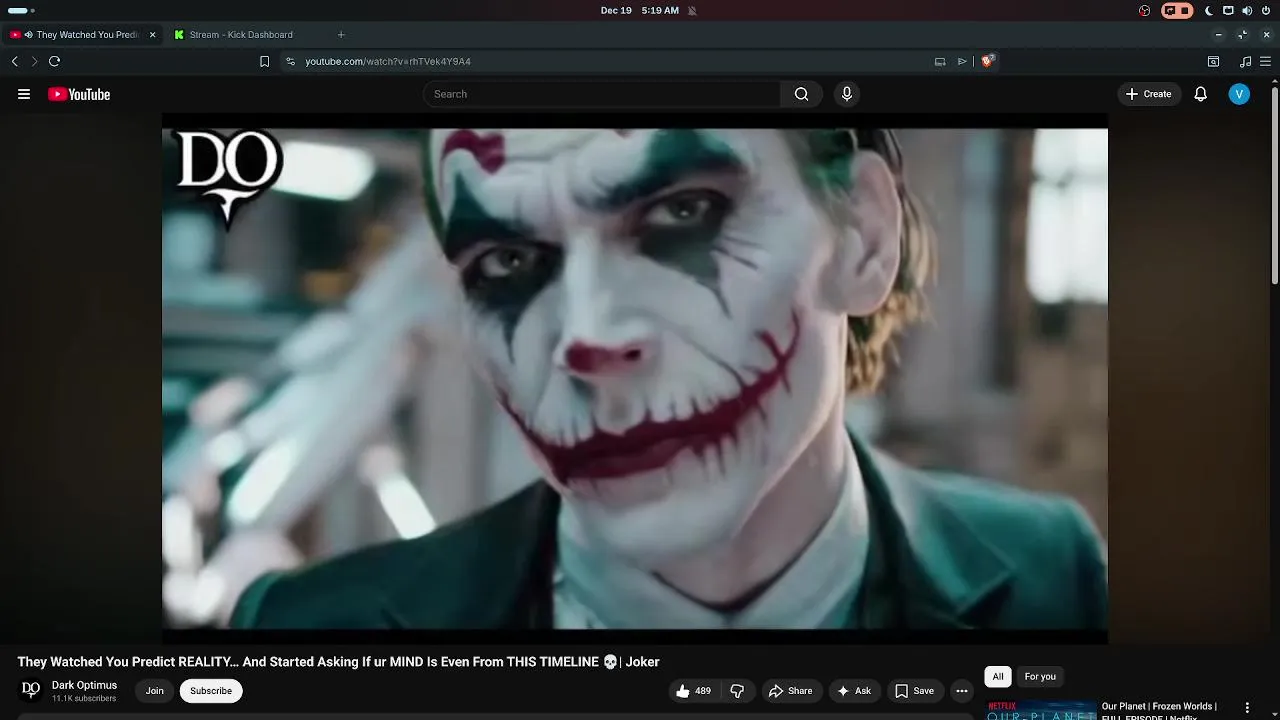Image resolution: width=1280 pixels, height=720 pixels.
Task: Open the Brave Shields lion icon
Action: tap(987, 61)
